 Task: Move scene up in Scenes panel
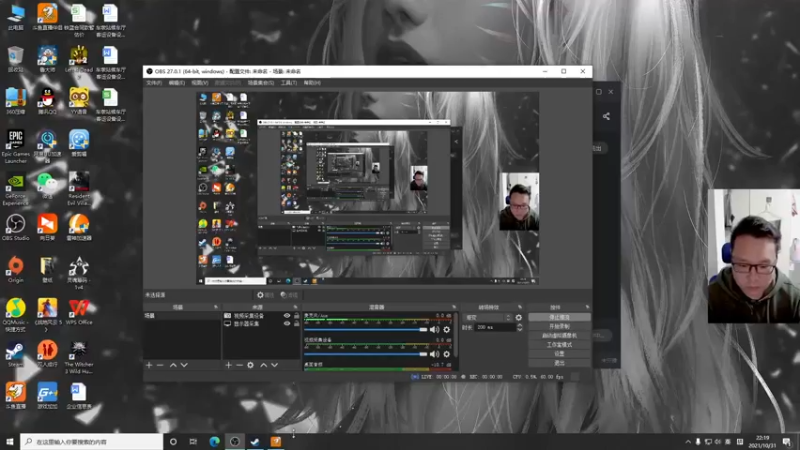click(x=173, y=365)
